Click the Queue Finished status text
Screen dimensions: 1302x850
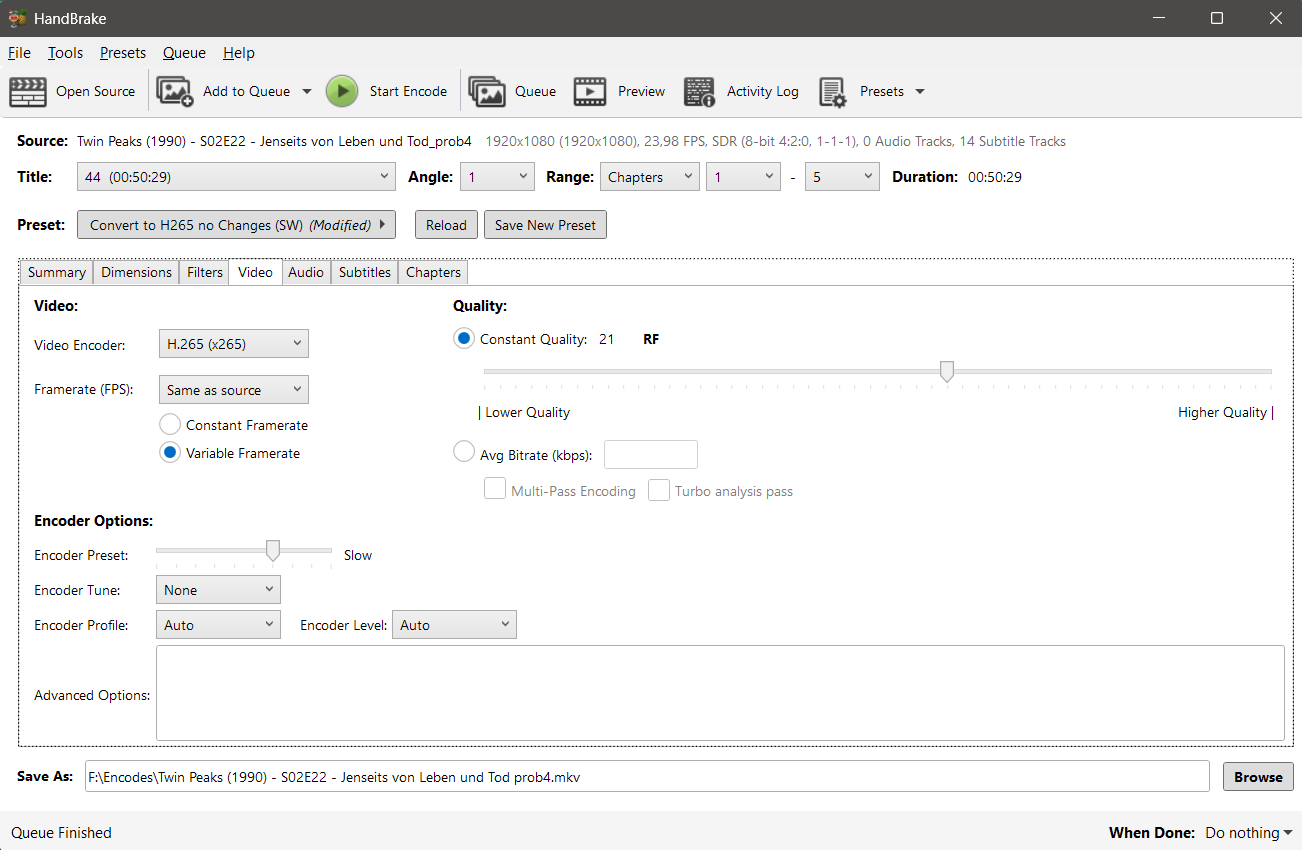62,833
